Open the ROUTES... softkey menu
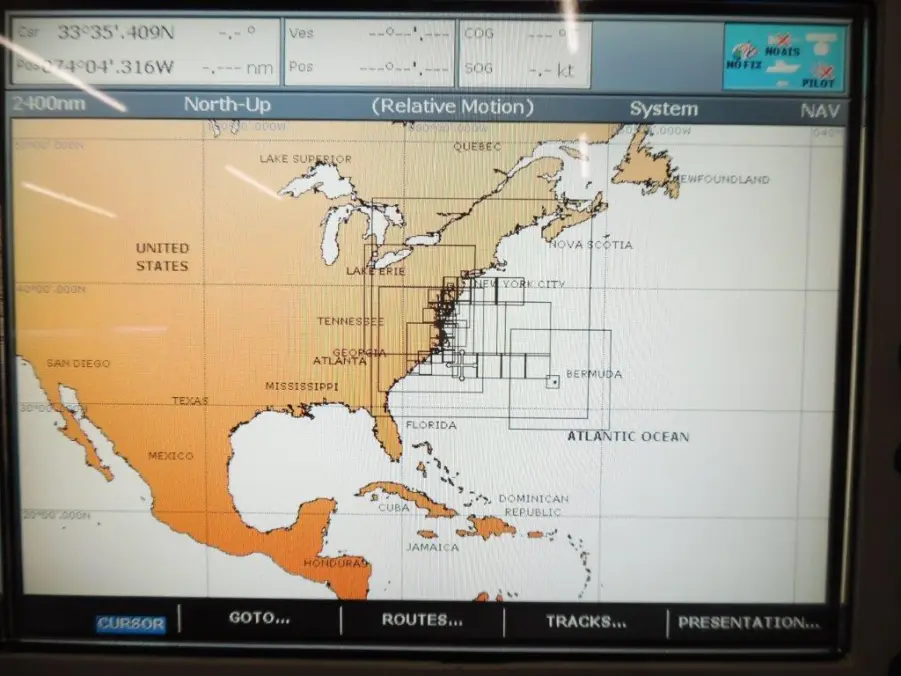Screen dimensions: 901x676 [422, 620]
